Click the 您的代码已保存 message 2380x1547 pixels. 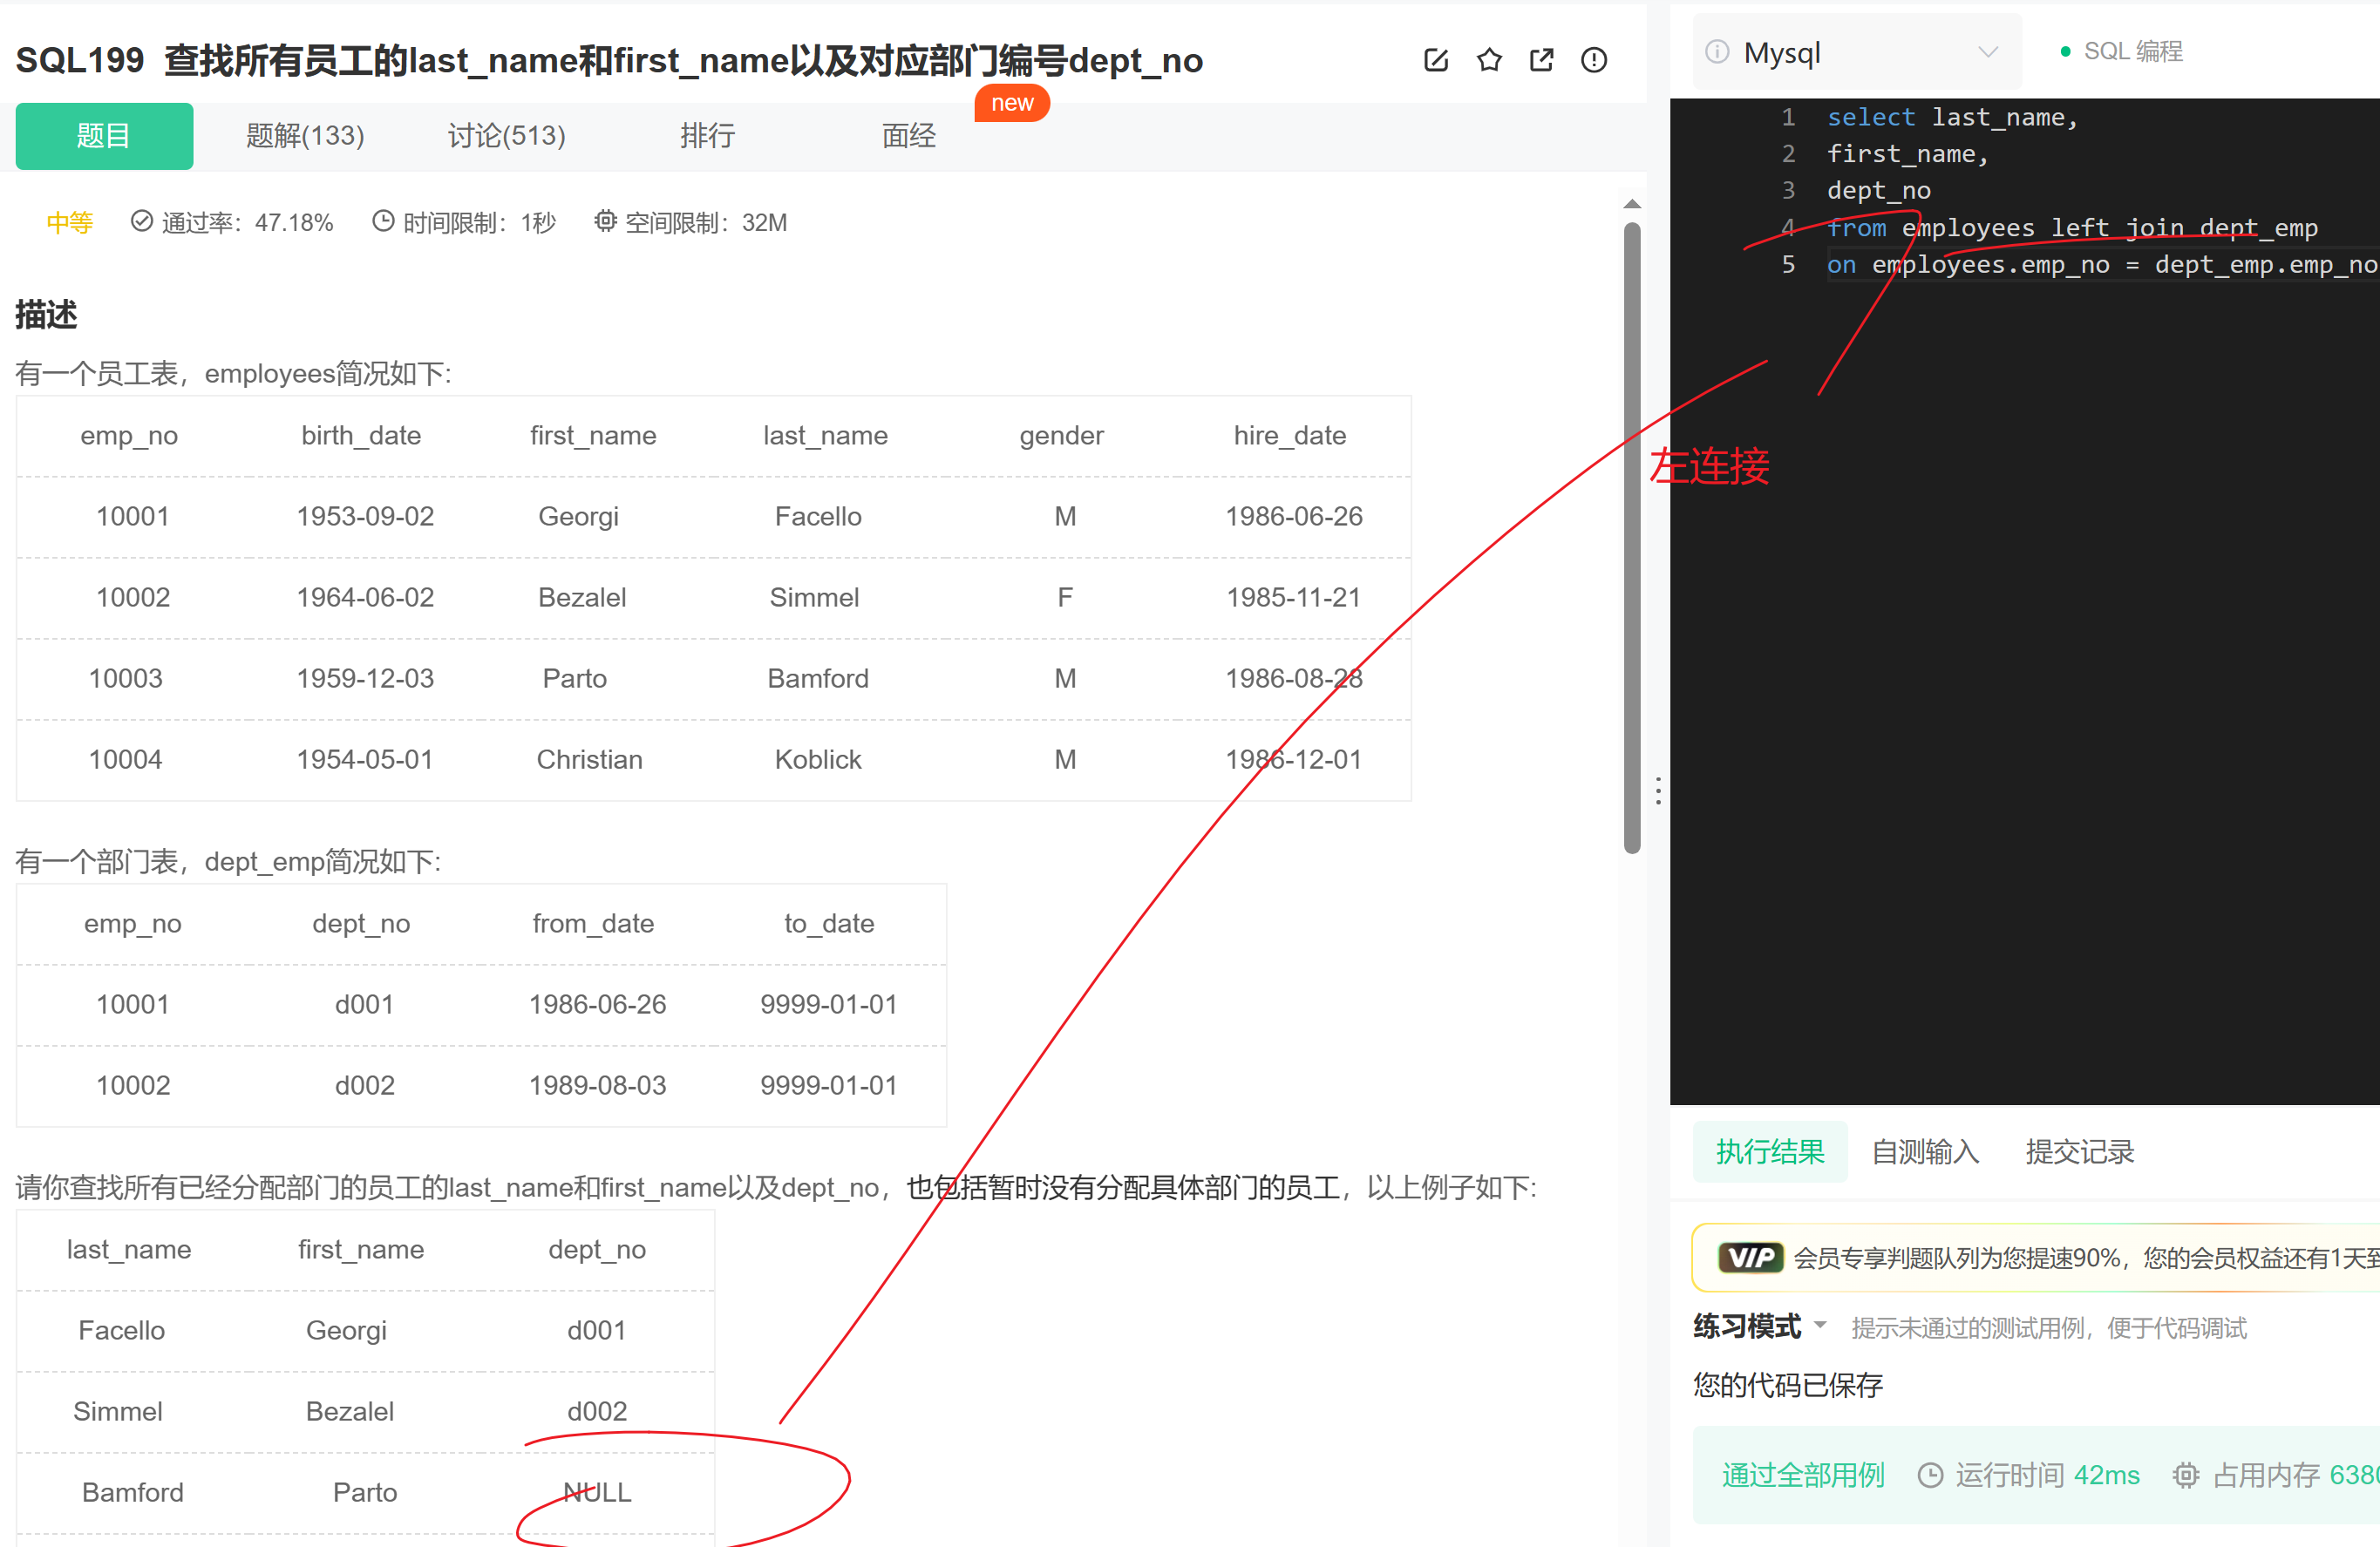point(1788,1385)
